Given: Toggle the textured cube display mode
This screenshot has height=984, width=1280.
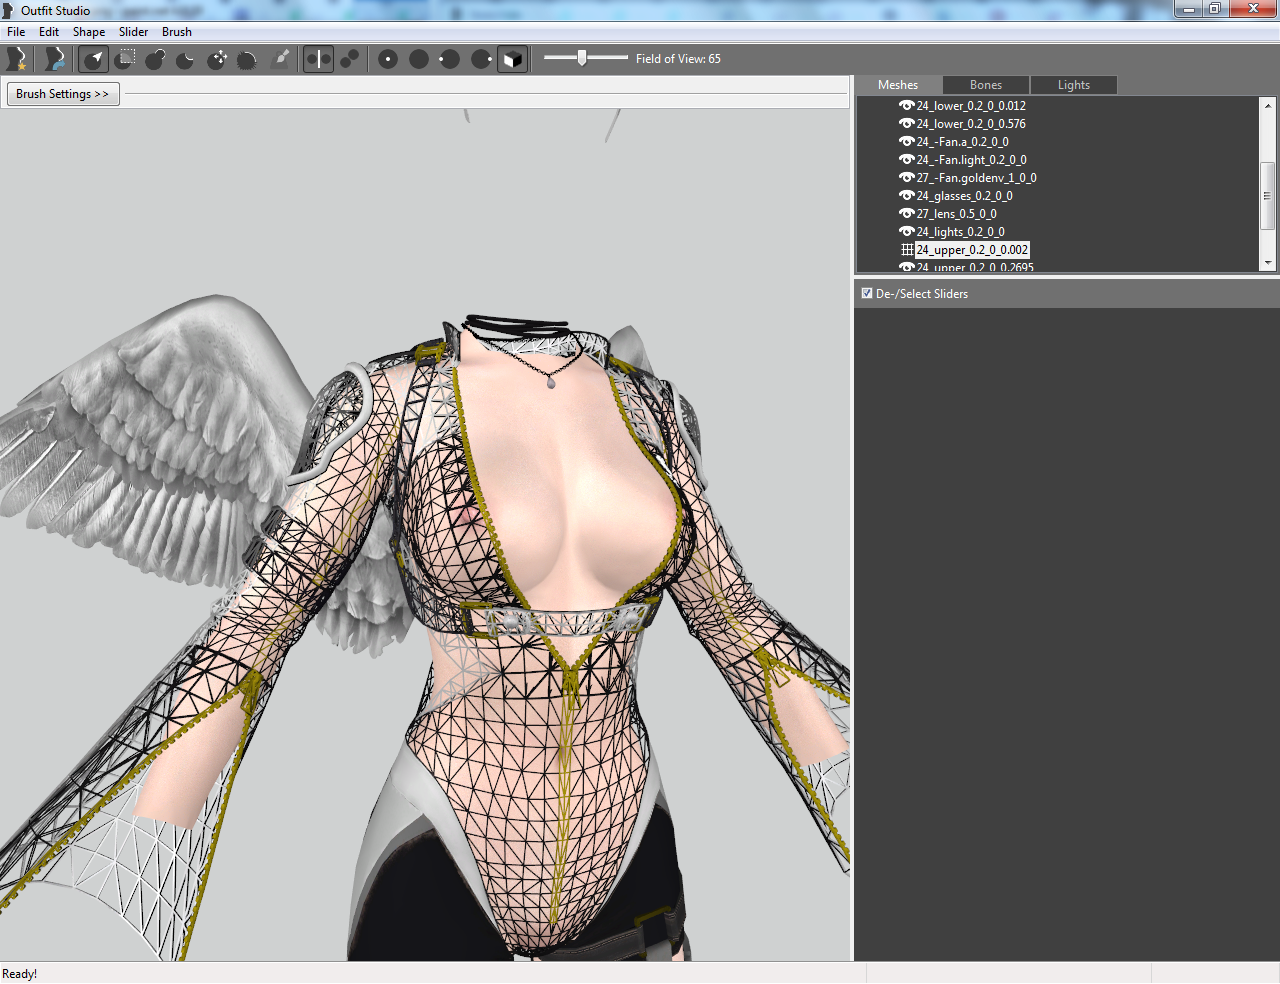Looking at the screenshot, I should (x=512, y=59).
